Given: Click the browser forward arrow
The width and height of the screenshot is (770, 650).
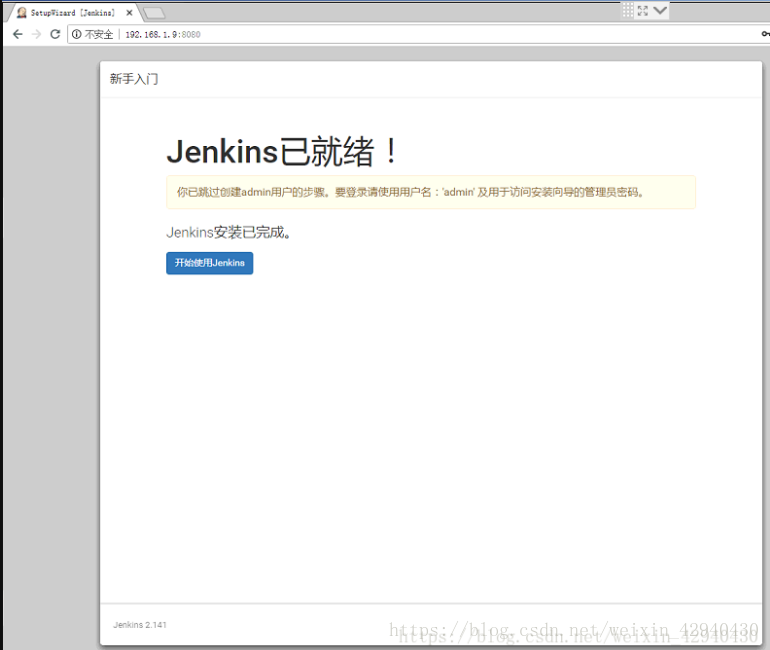Looking at the screenshot, I should (x=36, y=34).
